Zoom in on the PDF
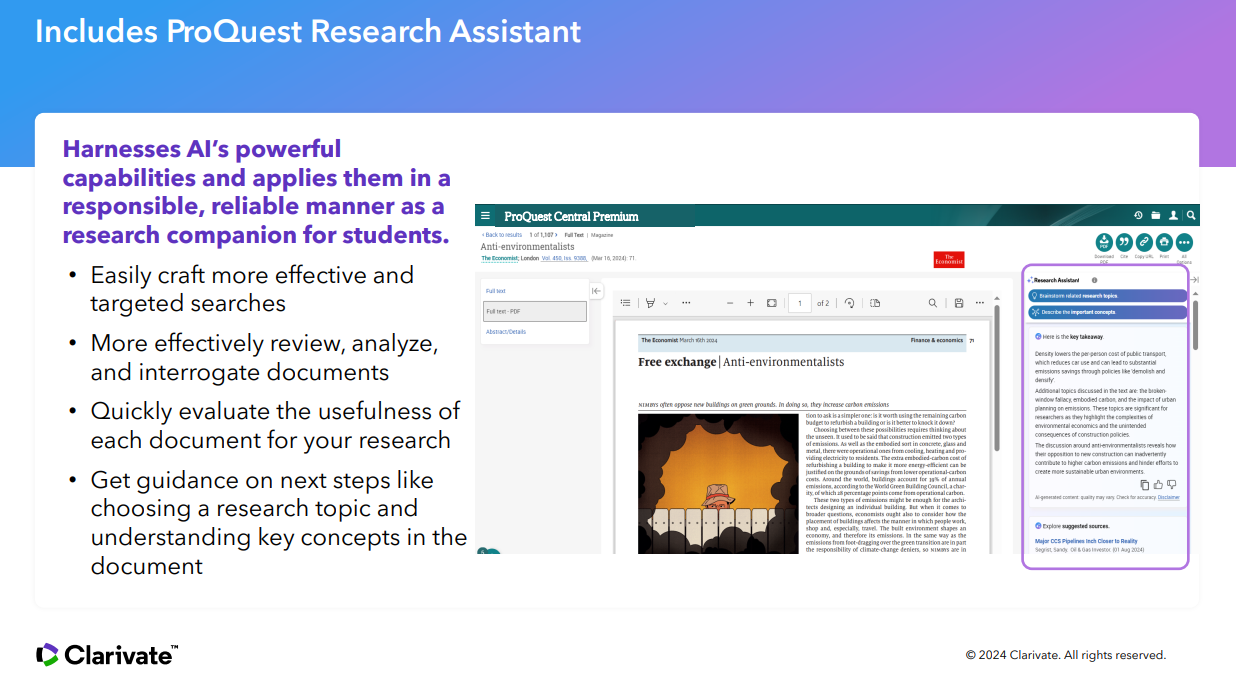This screenshot has width=1236, height=679. 751,303
